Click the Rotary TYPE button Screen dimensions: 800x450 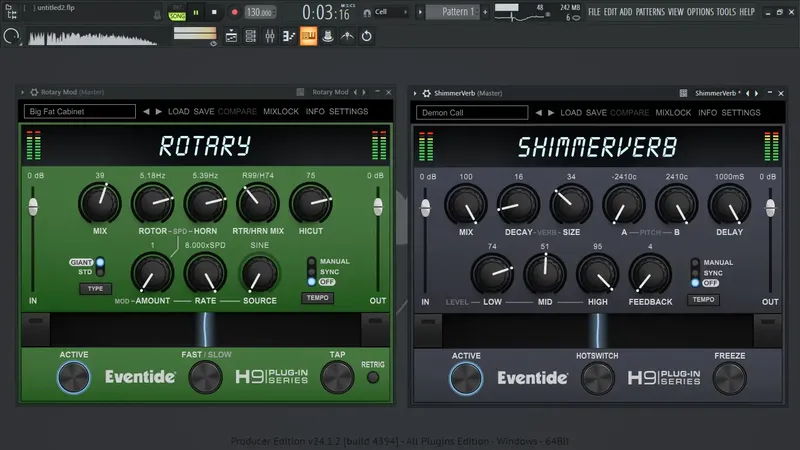tap(95, 289)
